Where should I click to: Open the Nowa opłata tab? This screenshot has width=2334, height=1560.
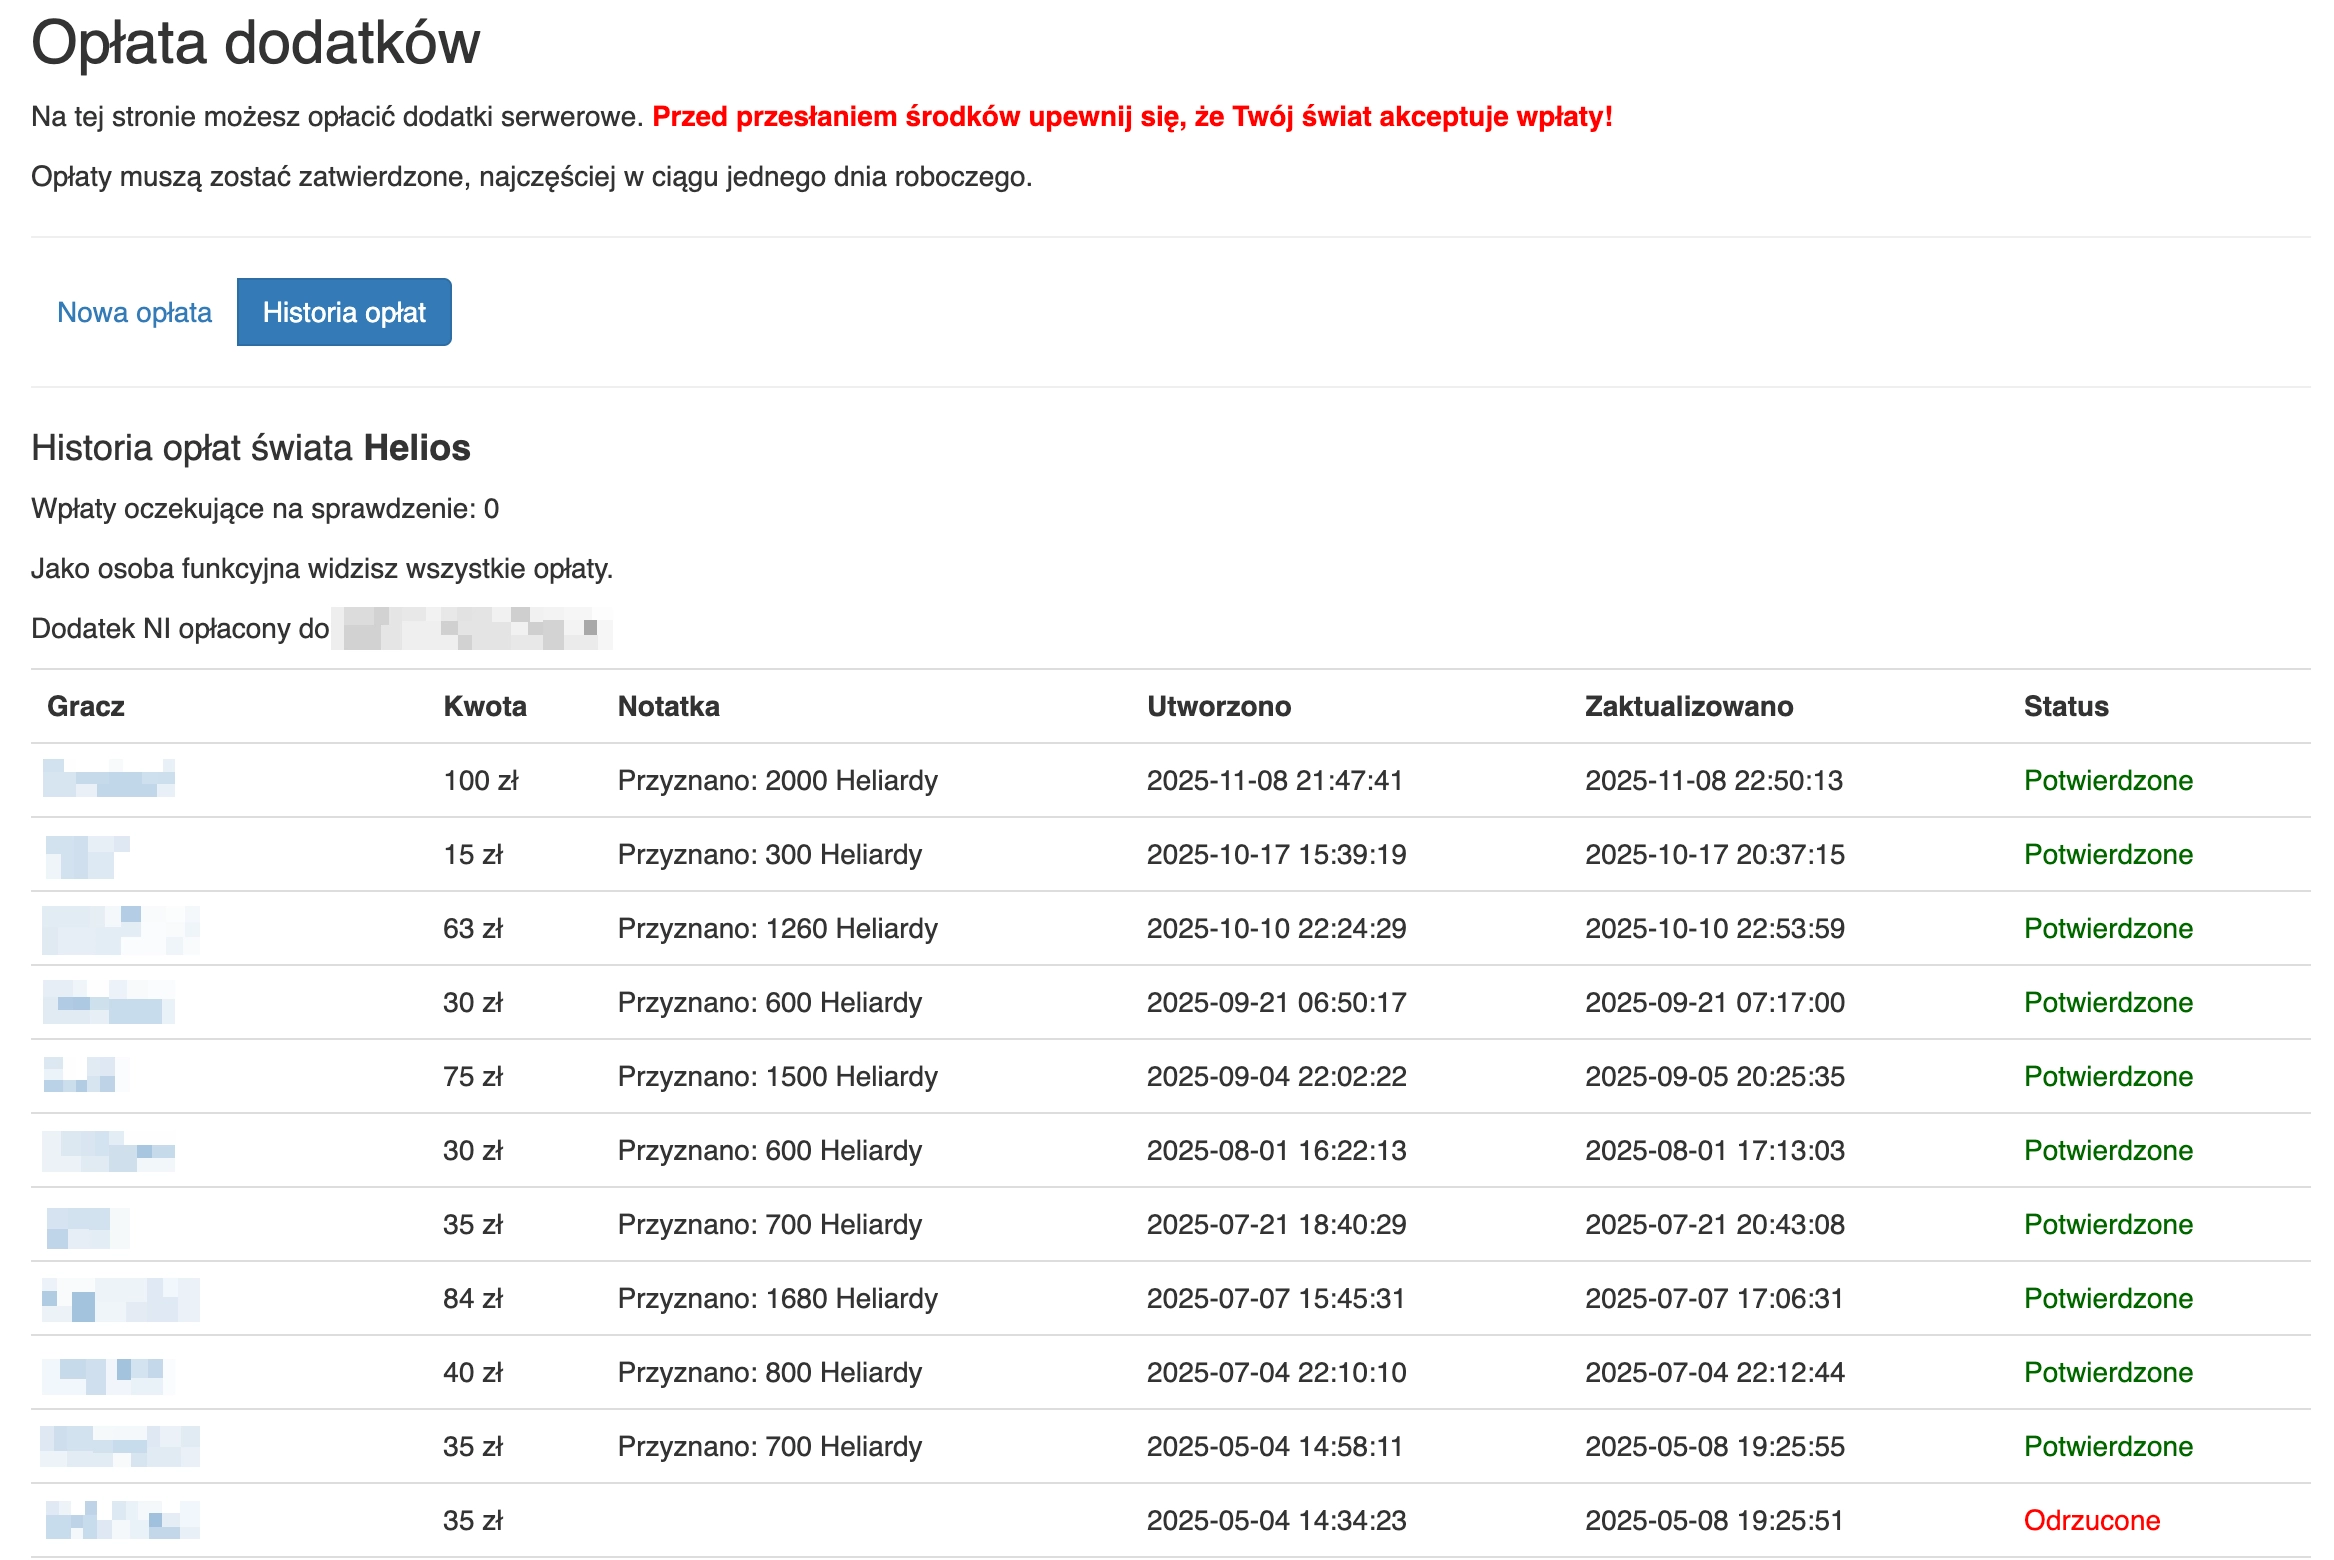coord(134,313)
